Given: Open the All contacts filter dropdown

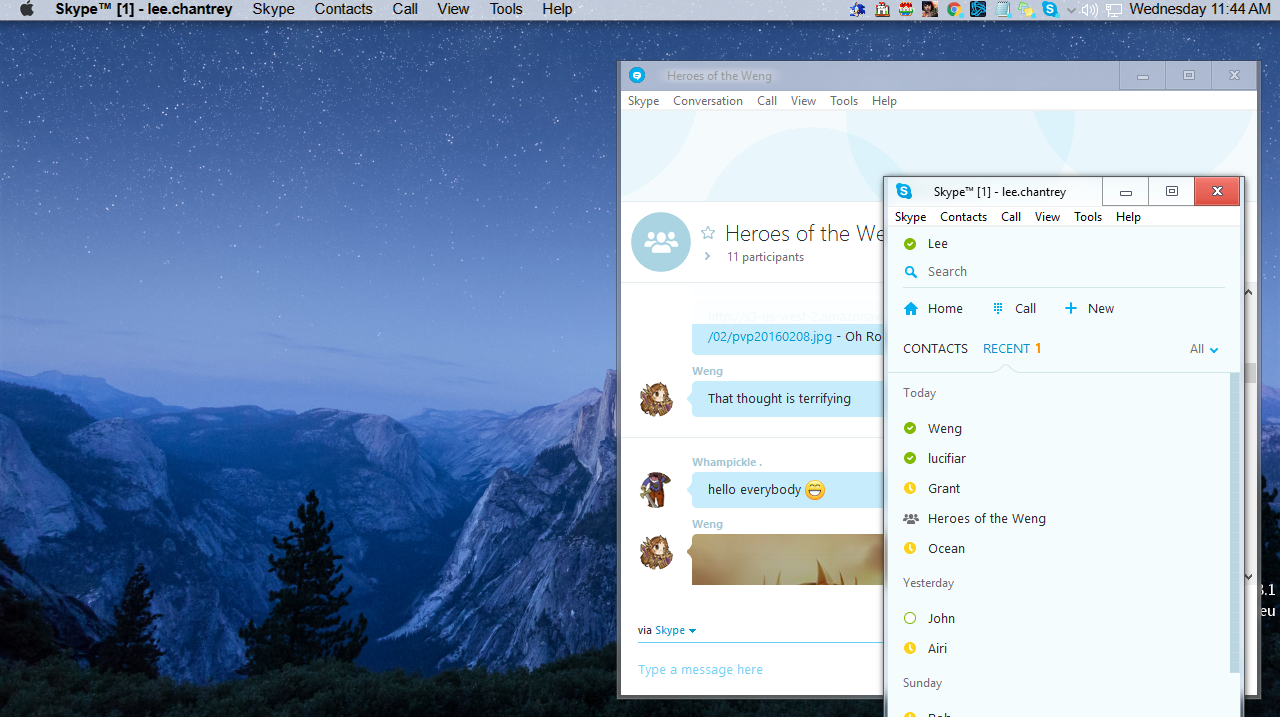Looking at the screenshot, I should coord(1203,349).
